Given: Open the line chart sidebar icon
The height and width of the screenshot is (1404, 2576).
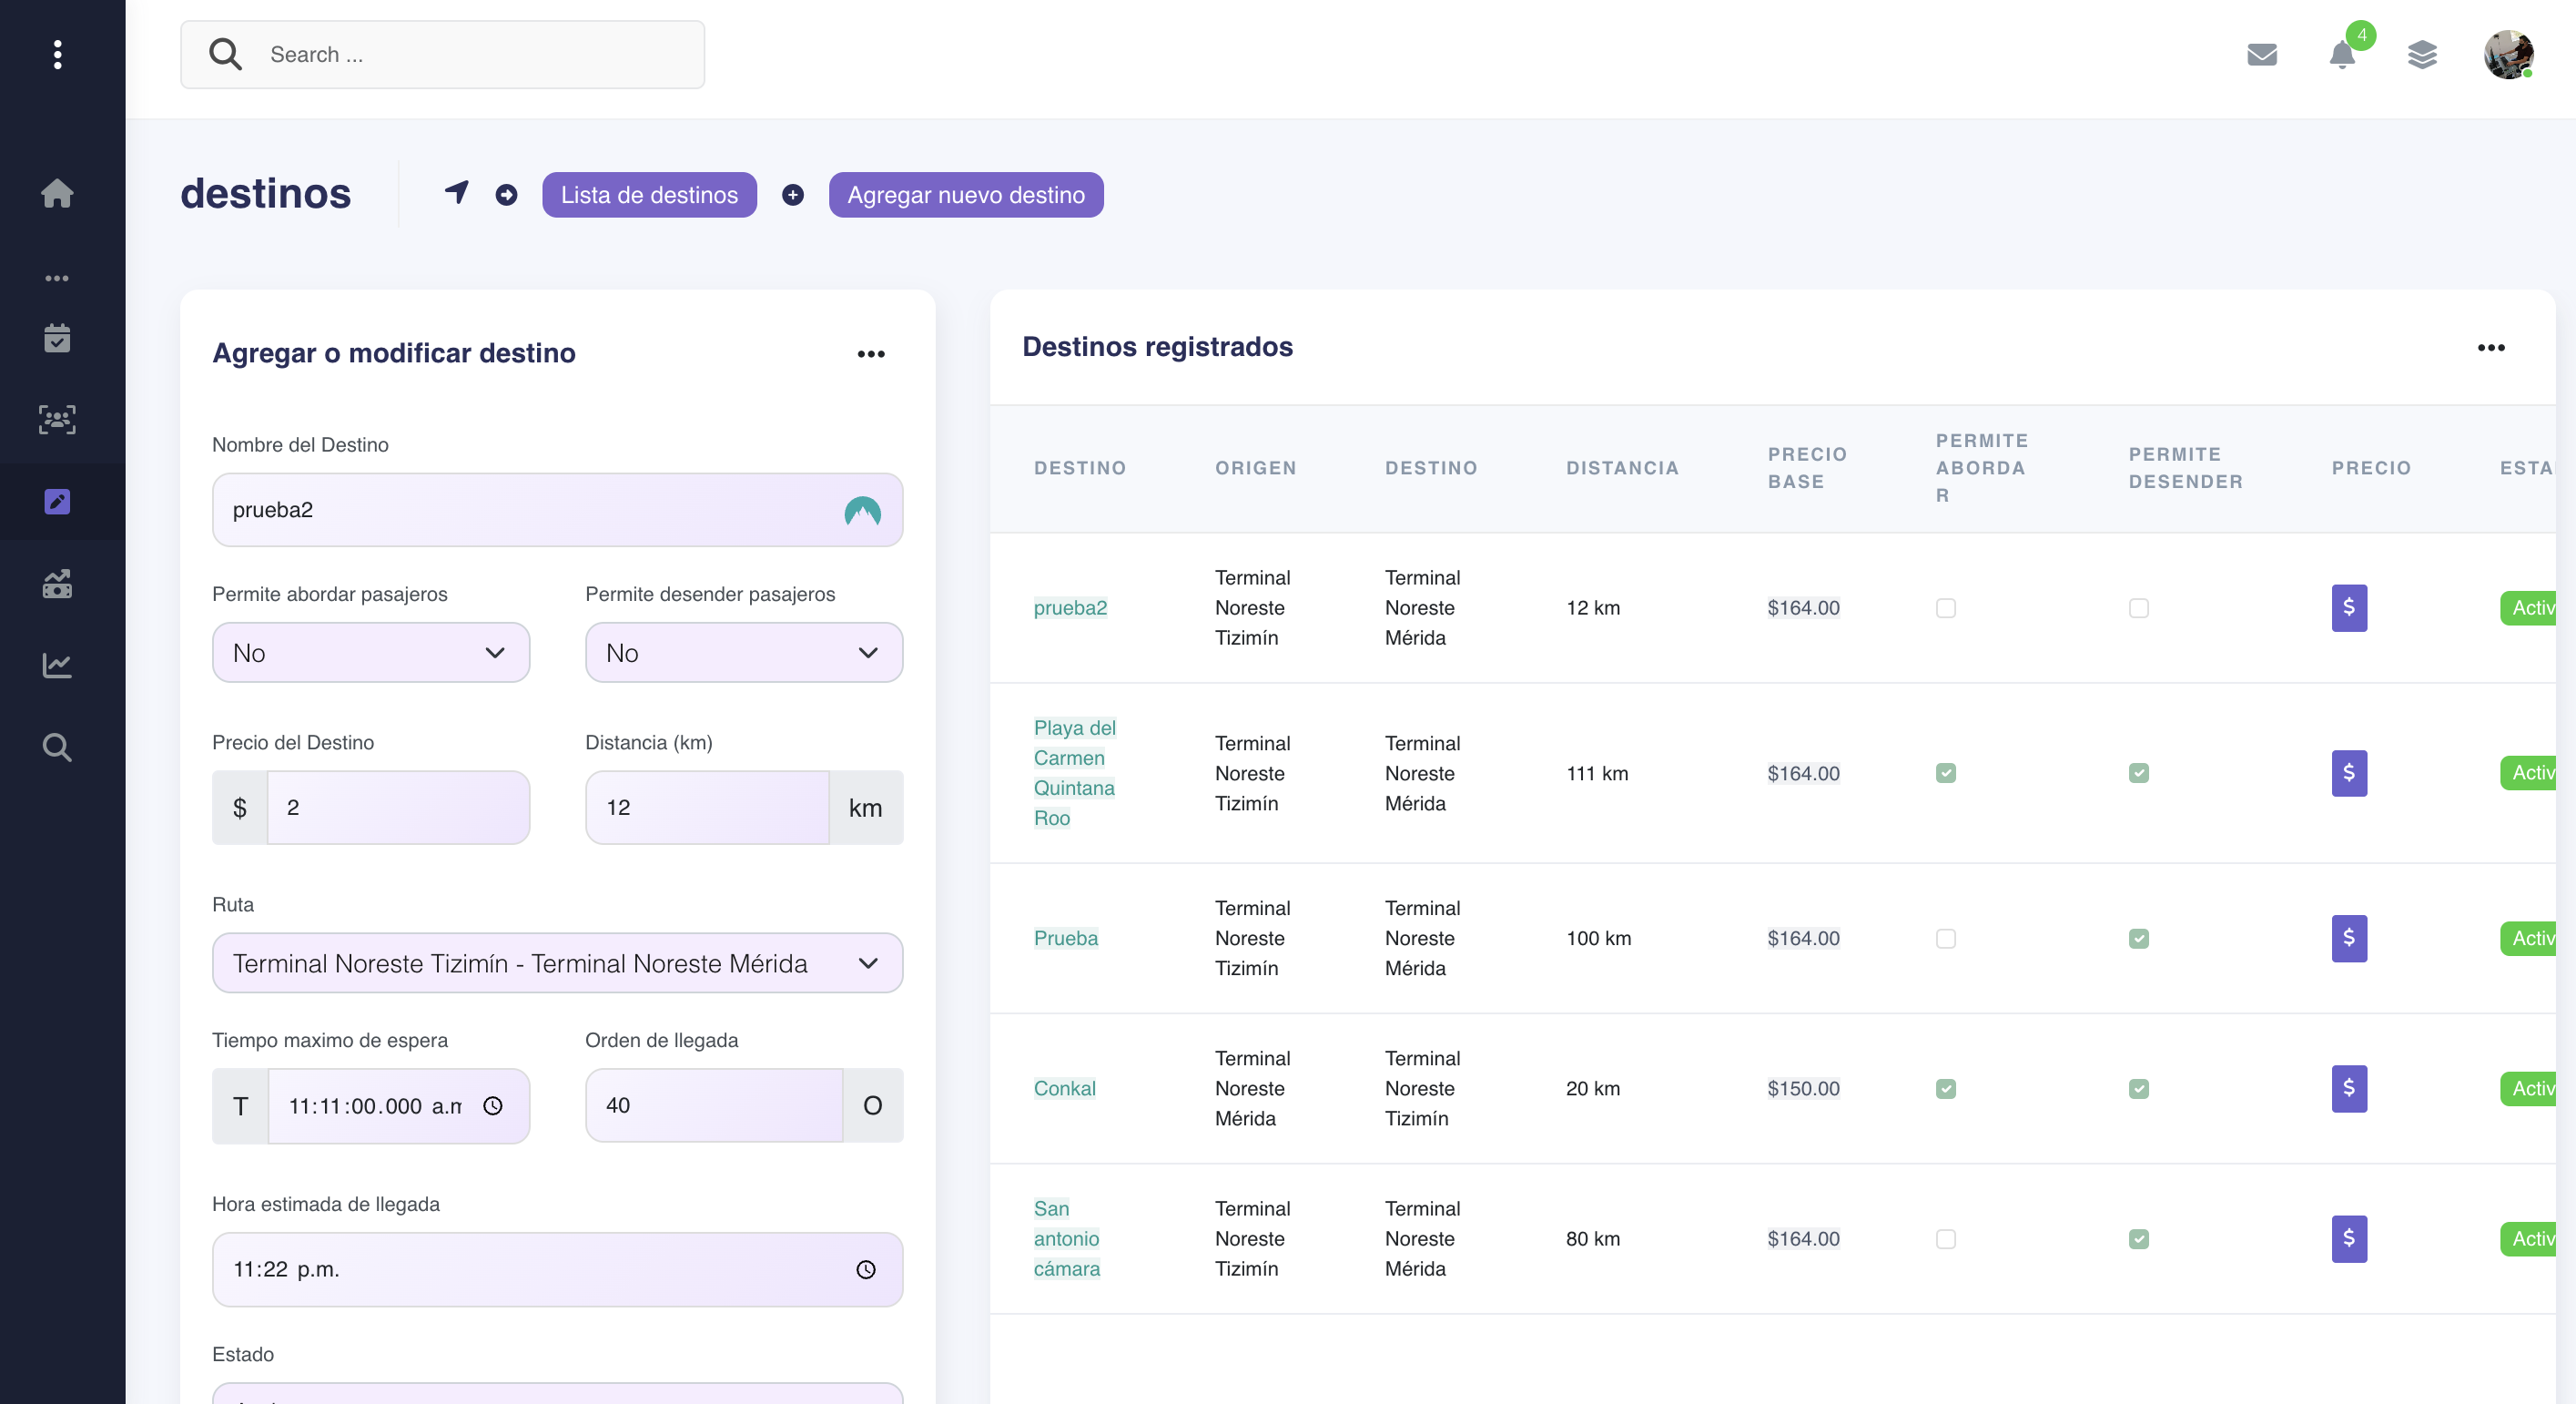Looking at the screenshot, I should point(57,665).
